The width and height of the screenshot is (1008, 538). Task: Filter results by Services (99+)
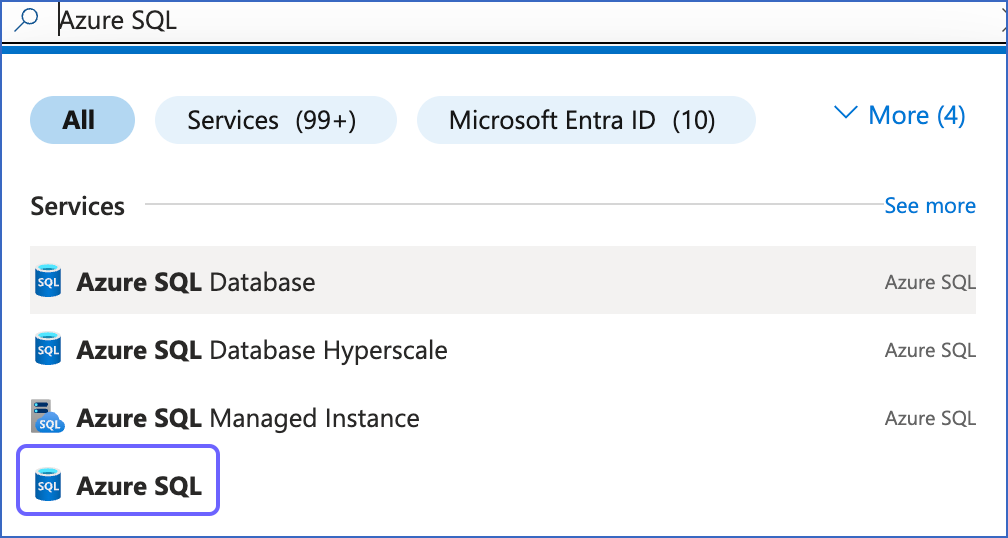pyautogui.click(x=276, y=120)
